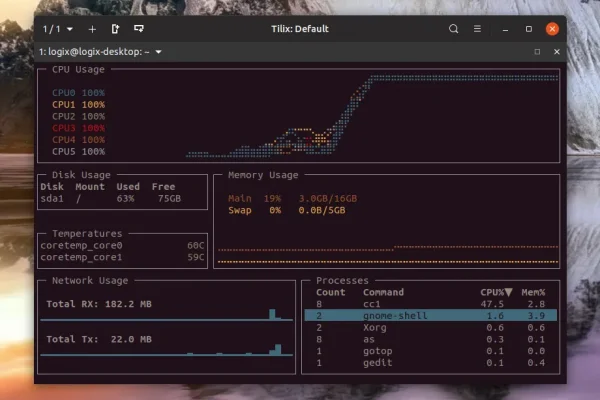This screenshot has width=600, height=400.
Task: Select the red CPU3 100% legend entry
Action: tap(78, 128)
